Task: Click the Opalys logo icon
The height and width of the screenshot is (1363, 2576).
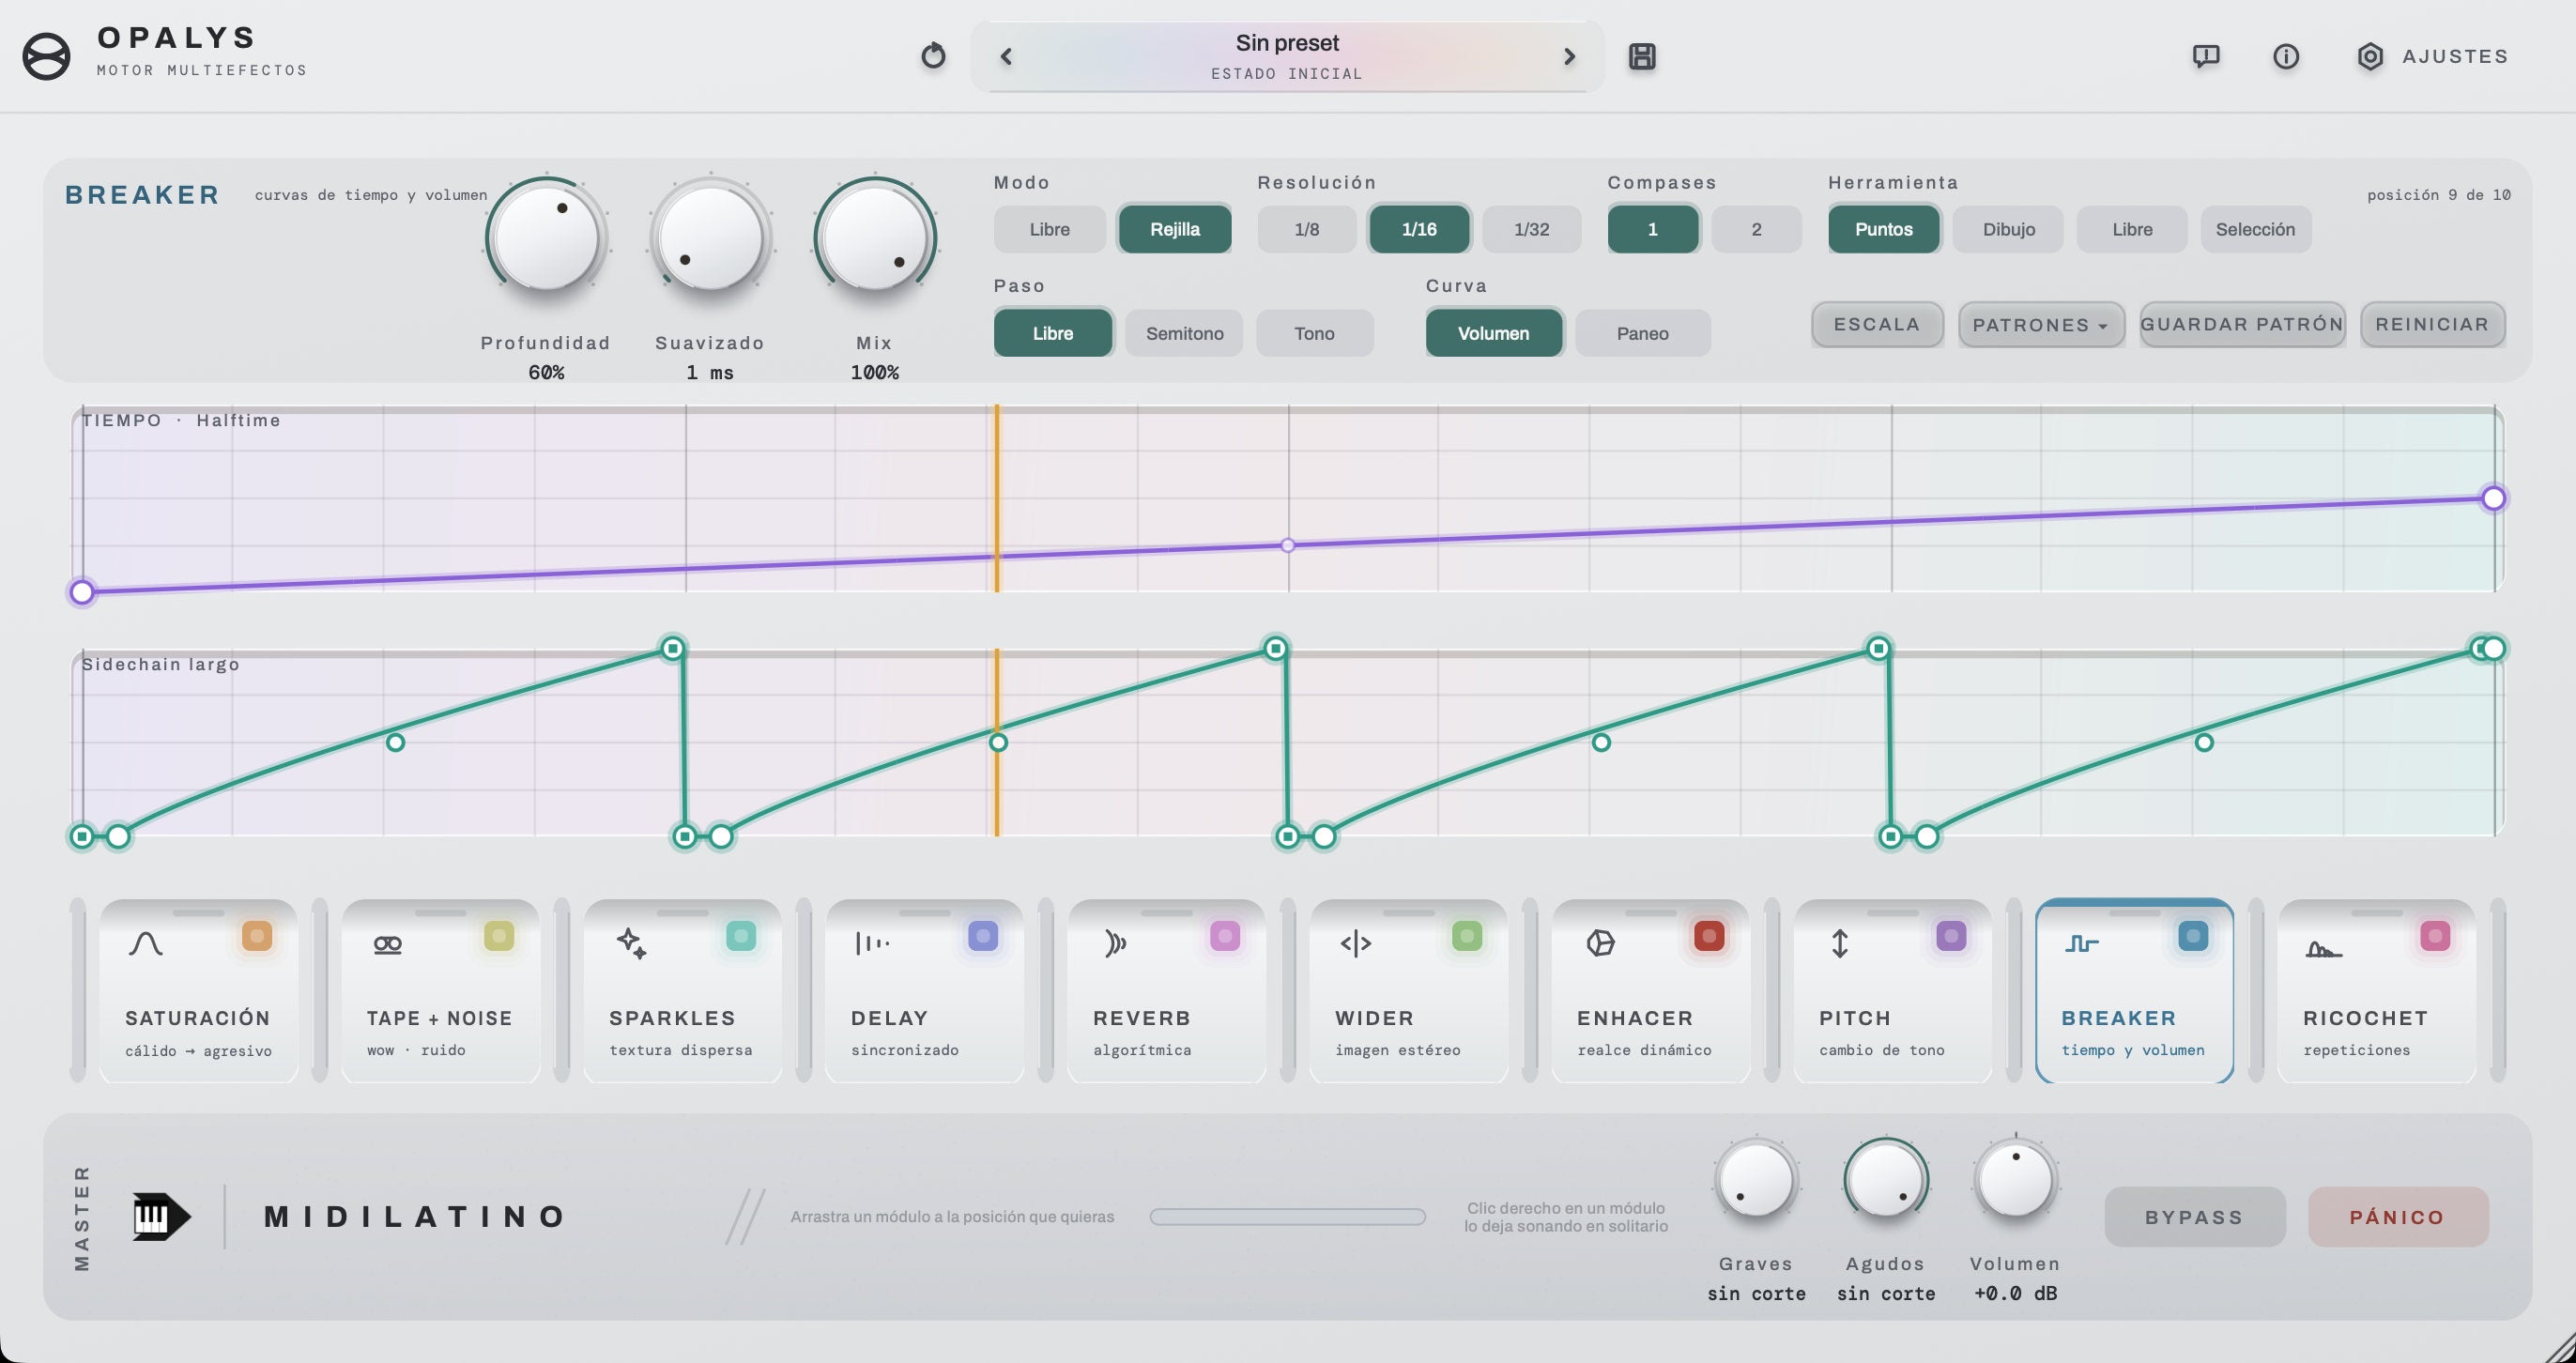Action: tap(46, 56)
